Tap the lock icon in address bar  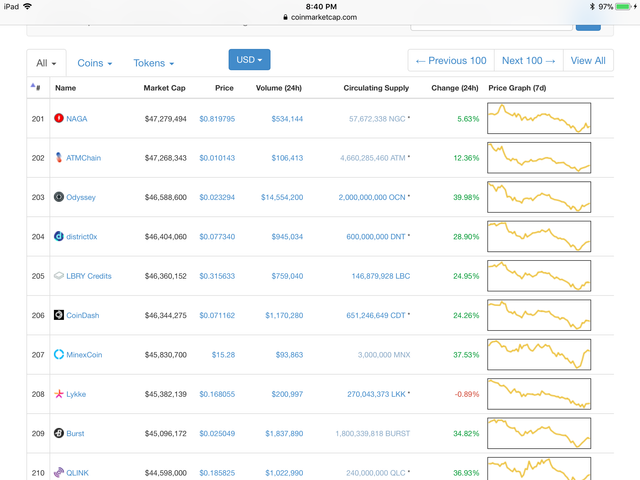pos(285,17)
